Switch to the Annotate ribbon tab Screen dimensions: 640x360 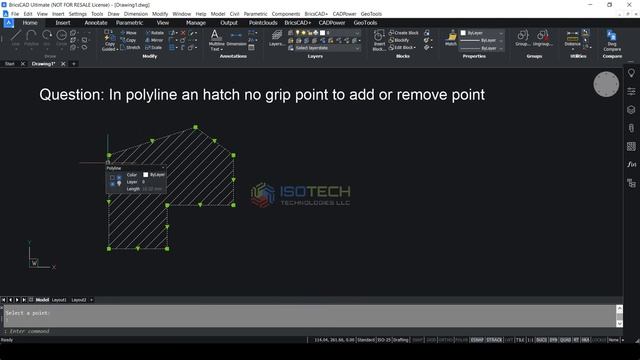tap(96, 23)
